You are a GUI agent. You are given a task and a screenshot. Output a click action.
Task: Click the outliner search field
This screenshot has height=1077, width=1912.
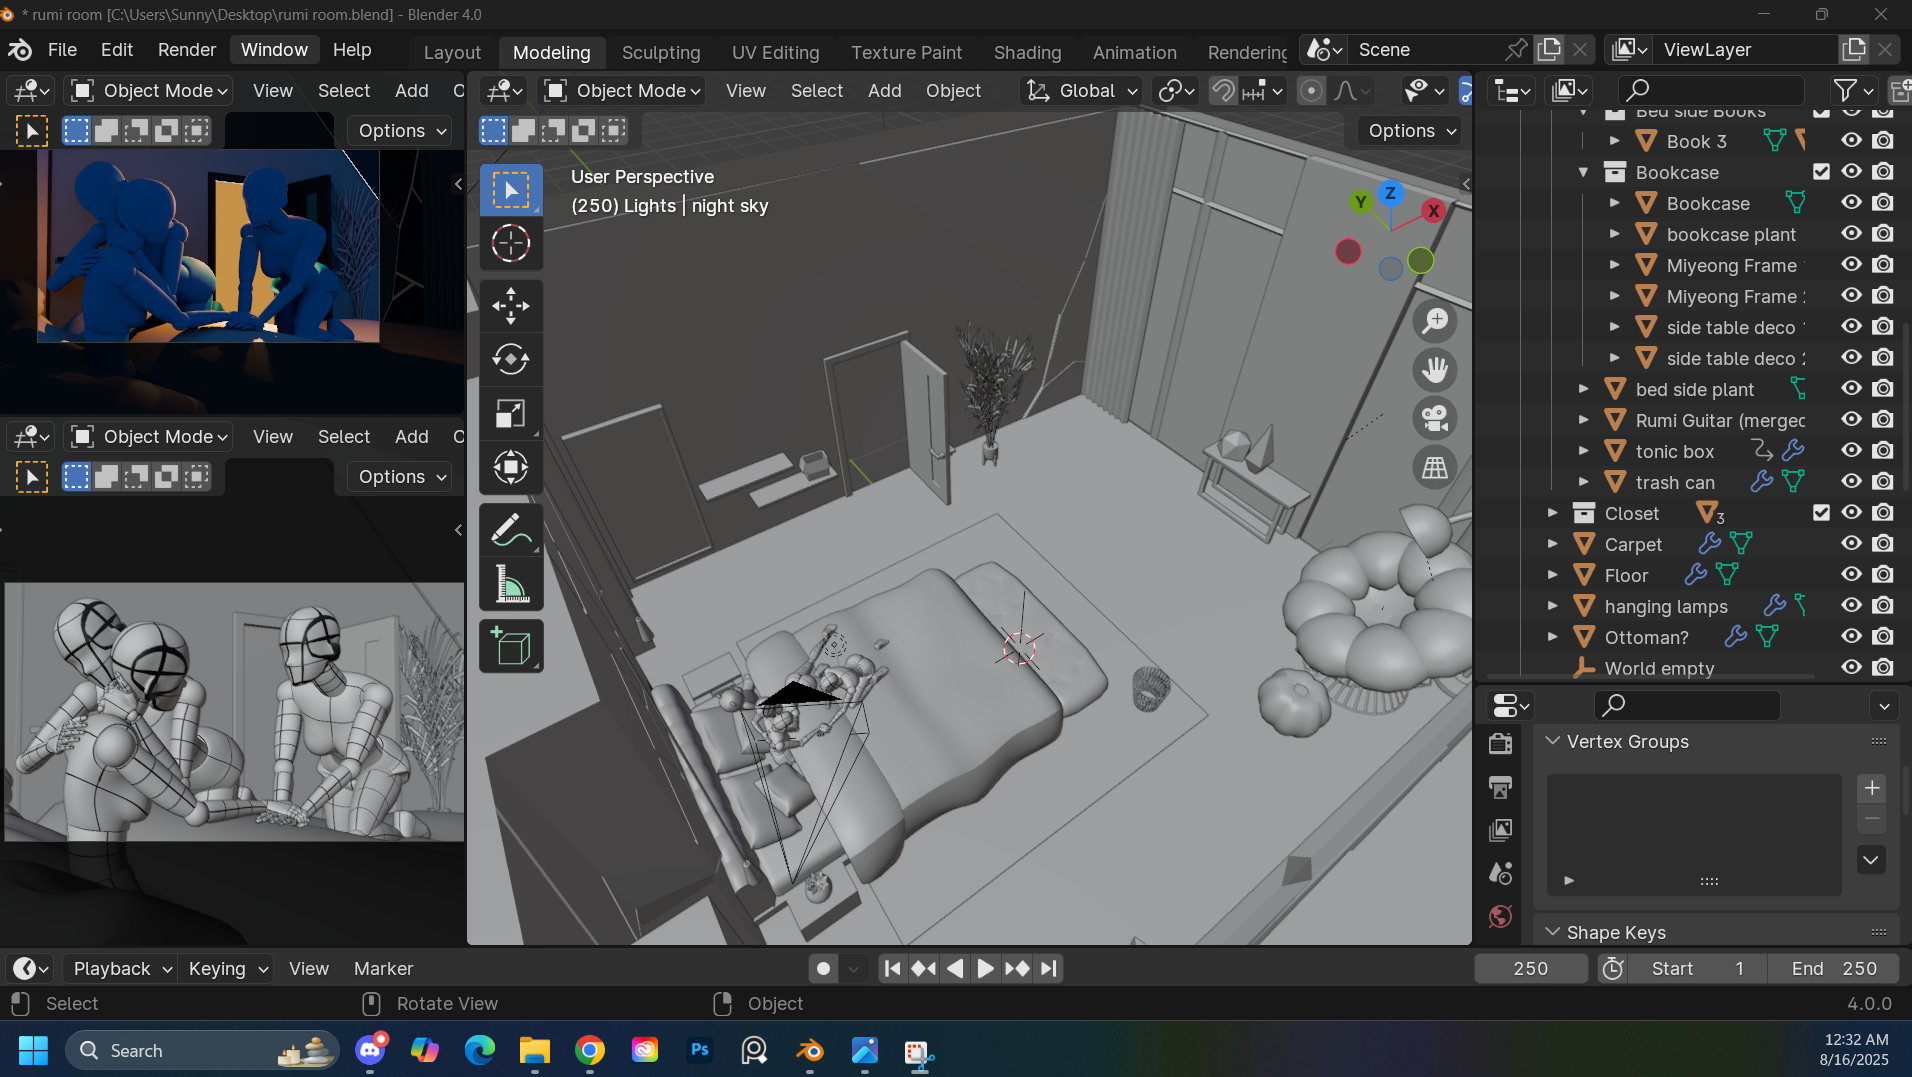pos(1710,91)
